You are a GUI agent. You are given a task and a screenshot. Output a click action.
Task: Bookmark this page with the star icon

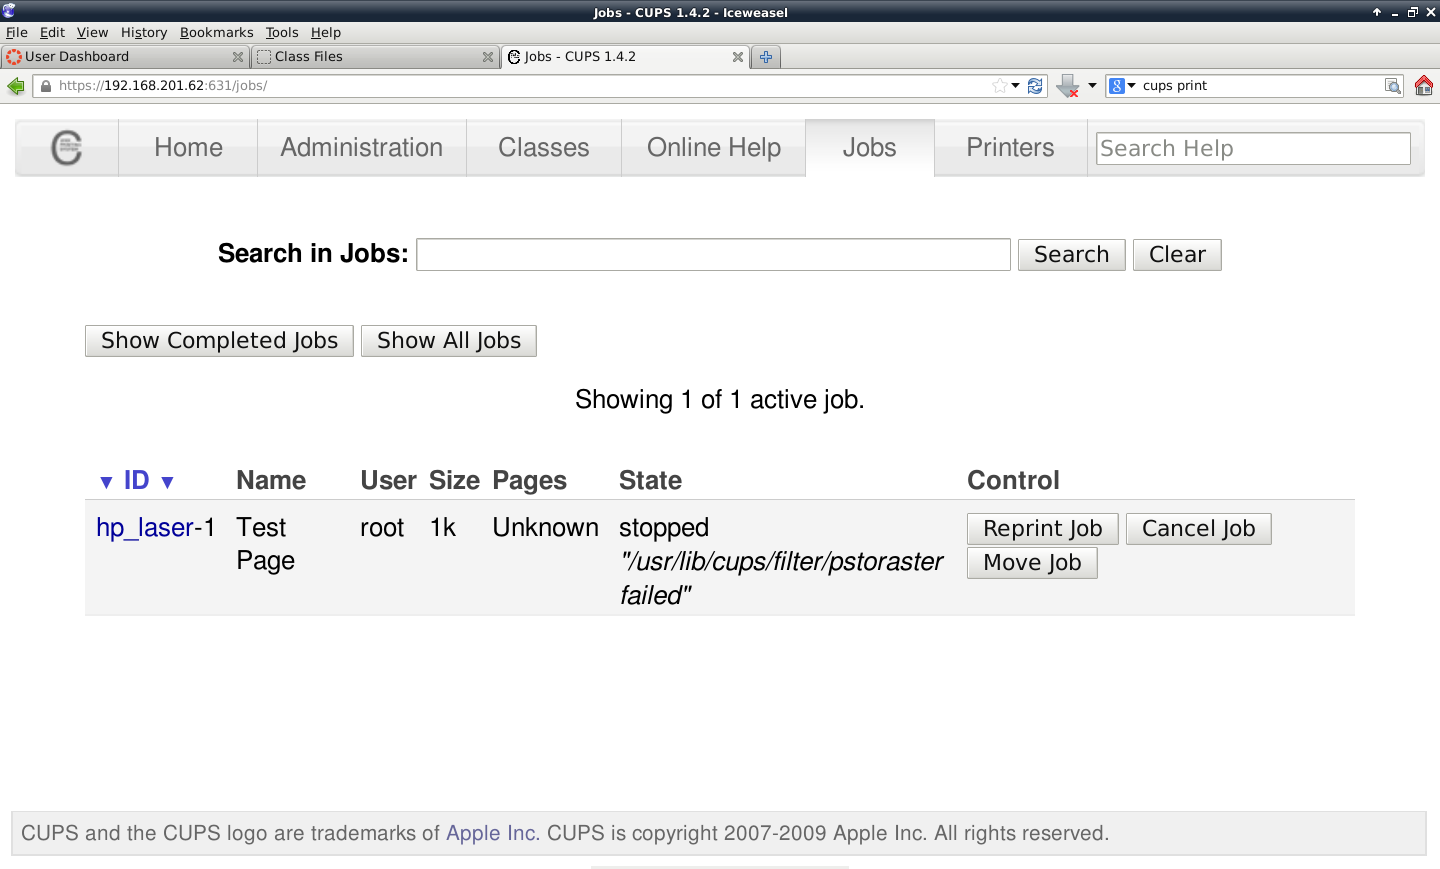(x=999, y=86)
